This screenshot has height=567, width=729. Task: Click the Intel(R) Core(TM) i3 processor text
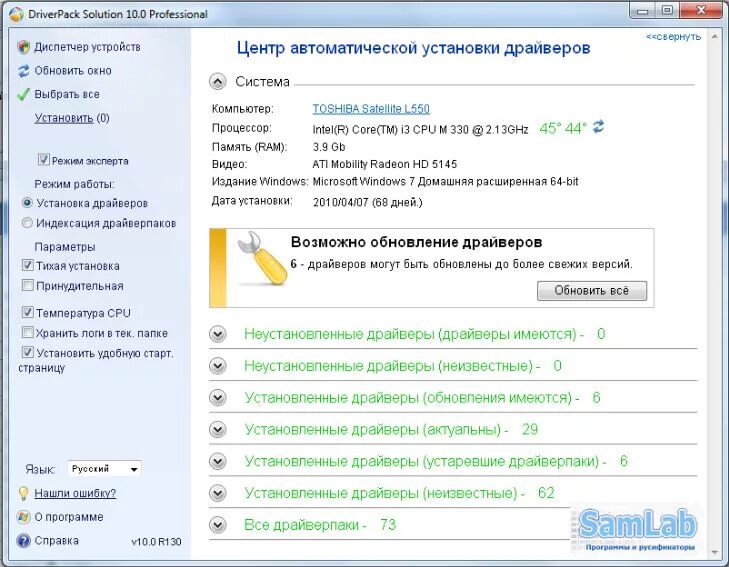point(420,129)
